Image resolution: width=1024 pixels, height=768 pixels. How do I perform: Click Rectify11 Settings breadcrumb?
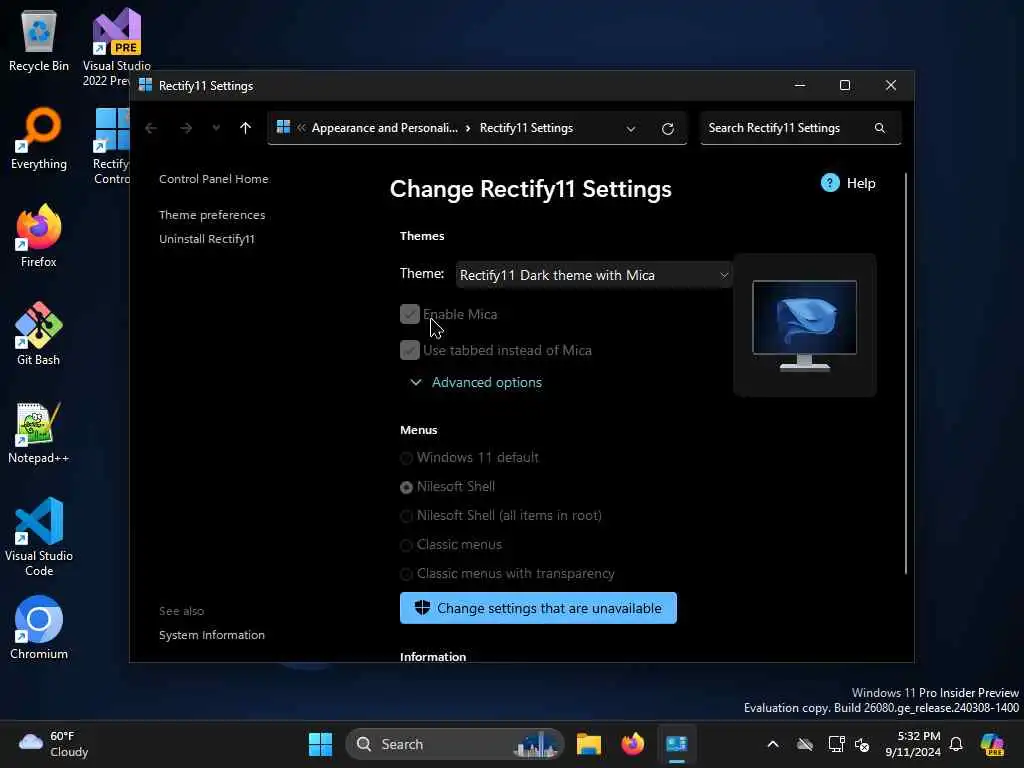tap(526, 128)
